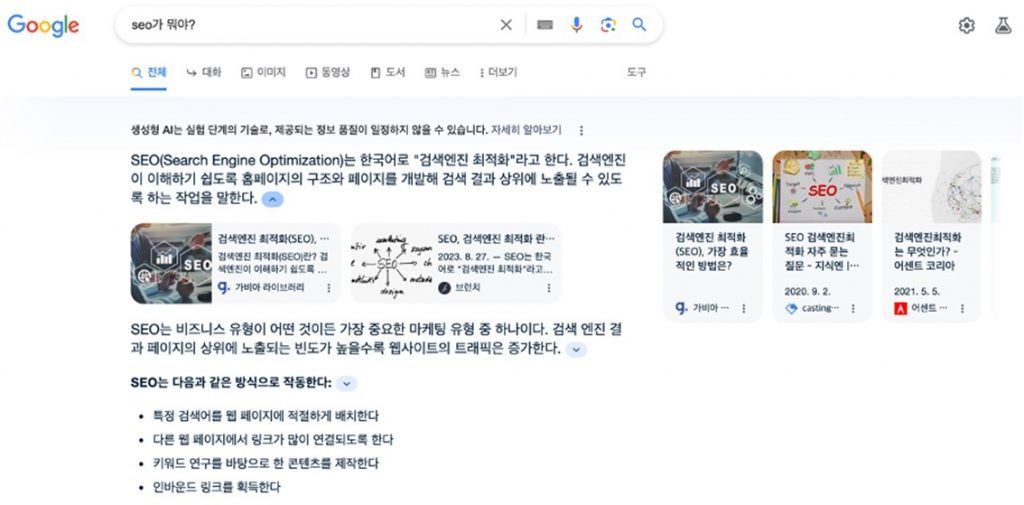This screenshot has width=1024, height=505.
Task: Open settings gear icon
Action: 967,25
